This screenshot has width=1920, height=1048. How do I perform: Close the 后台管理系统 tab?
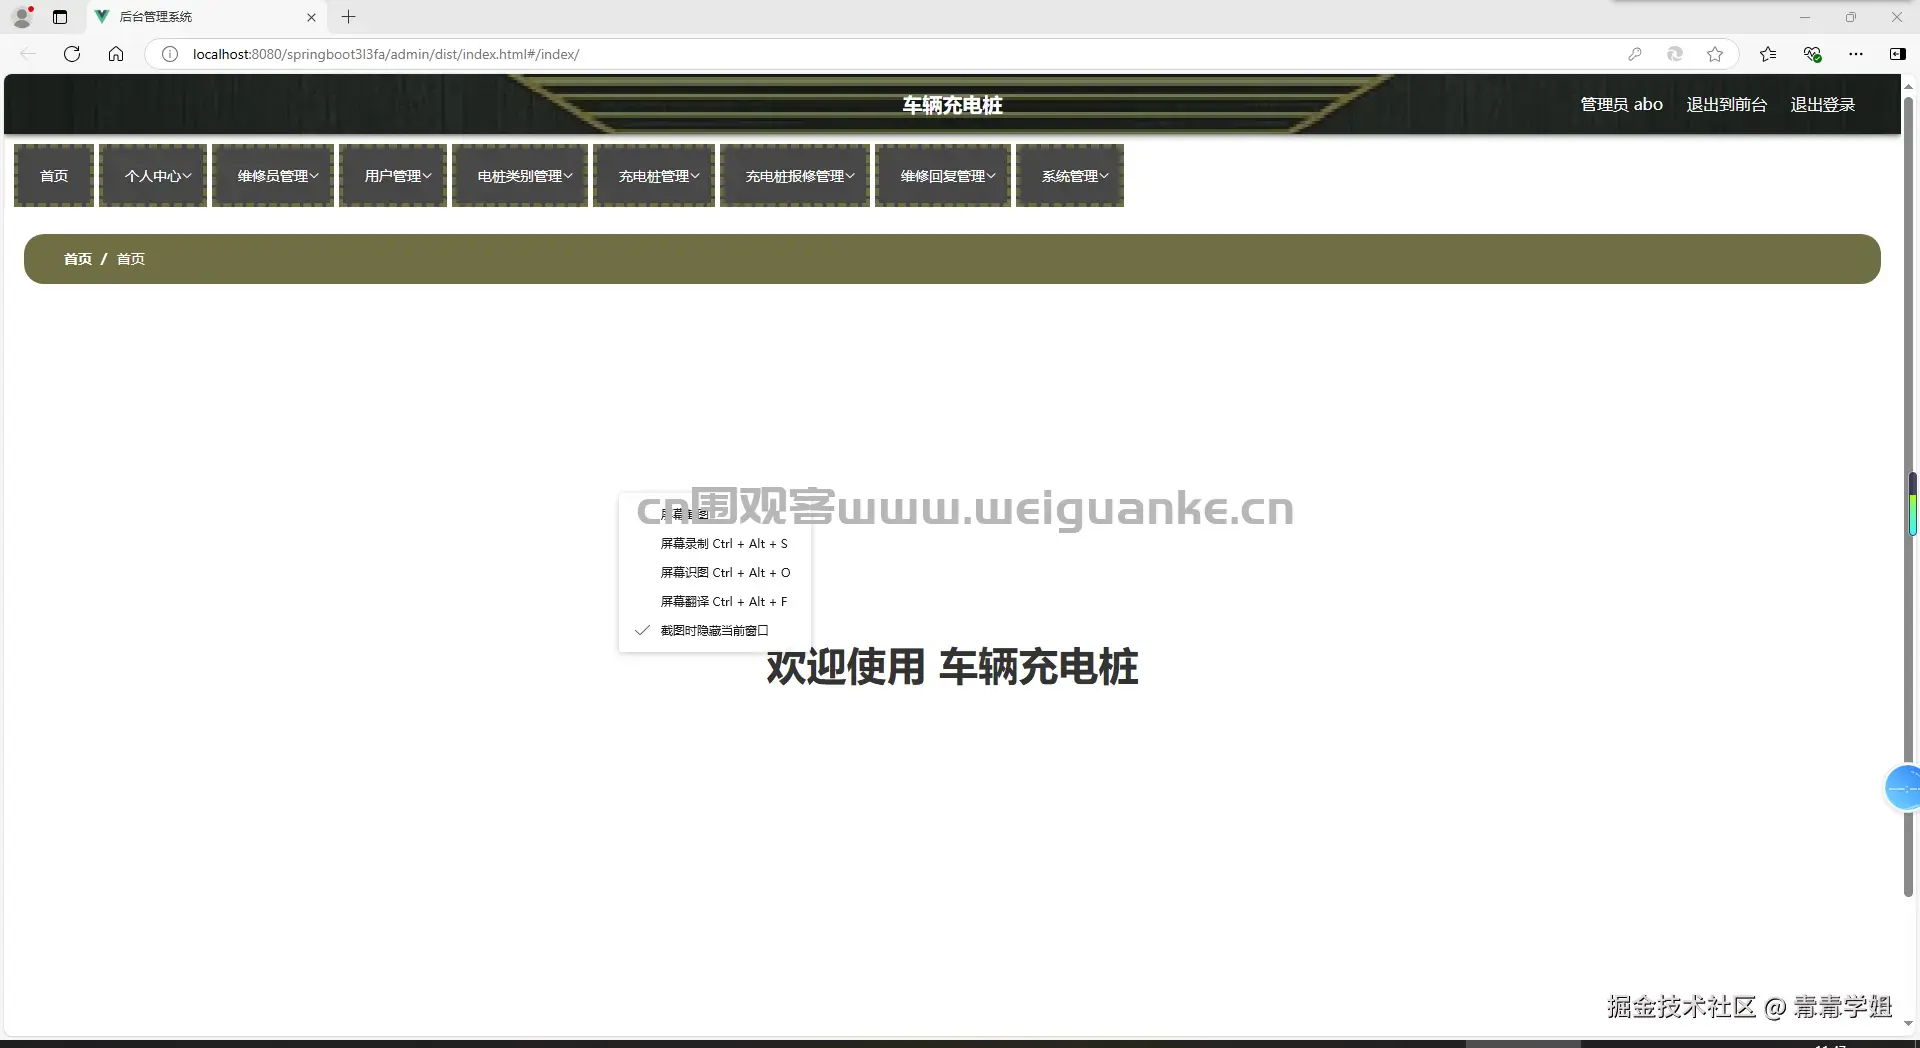pyautogui.click(x=311, y=17)
